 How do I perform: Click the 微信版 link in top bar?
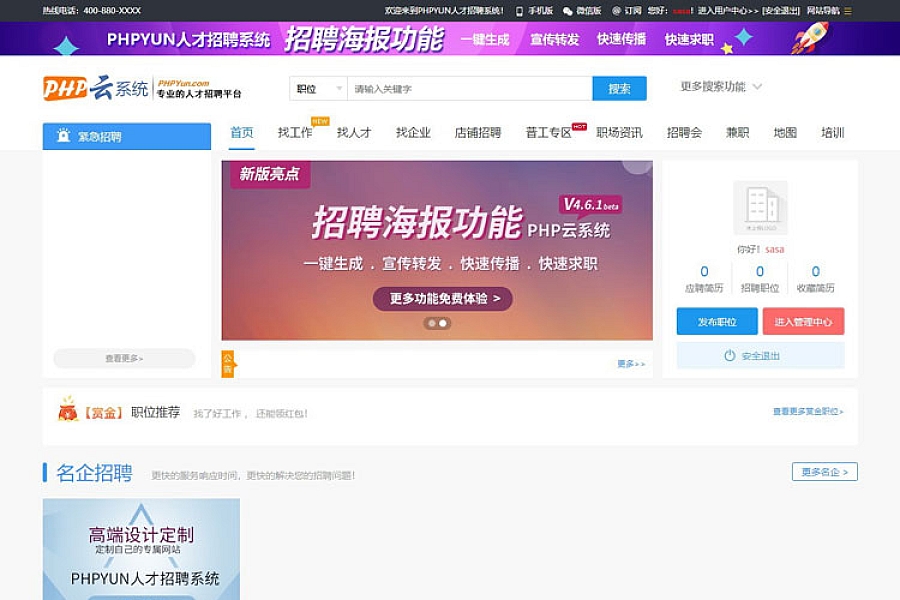point(588,11)
